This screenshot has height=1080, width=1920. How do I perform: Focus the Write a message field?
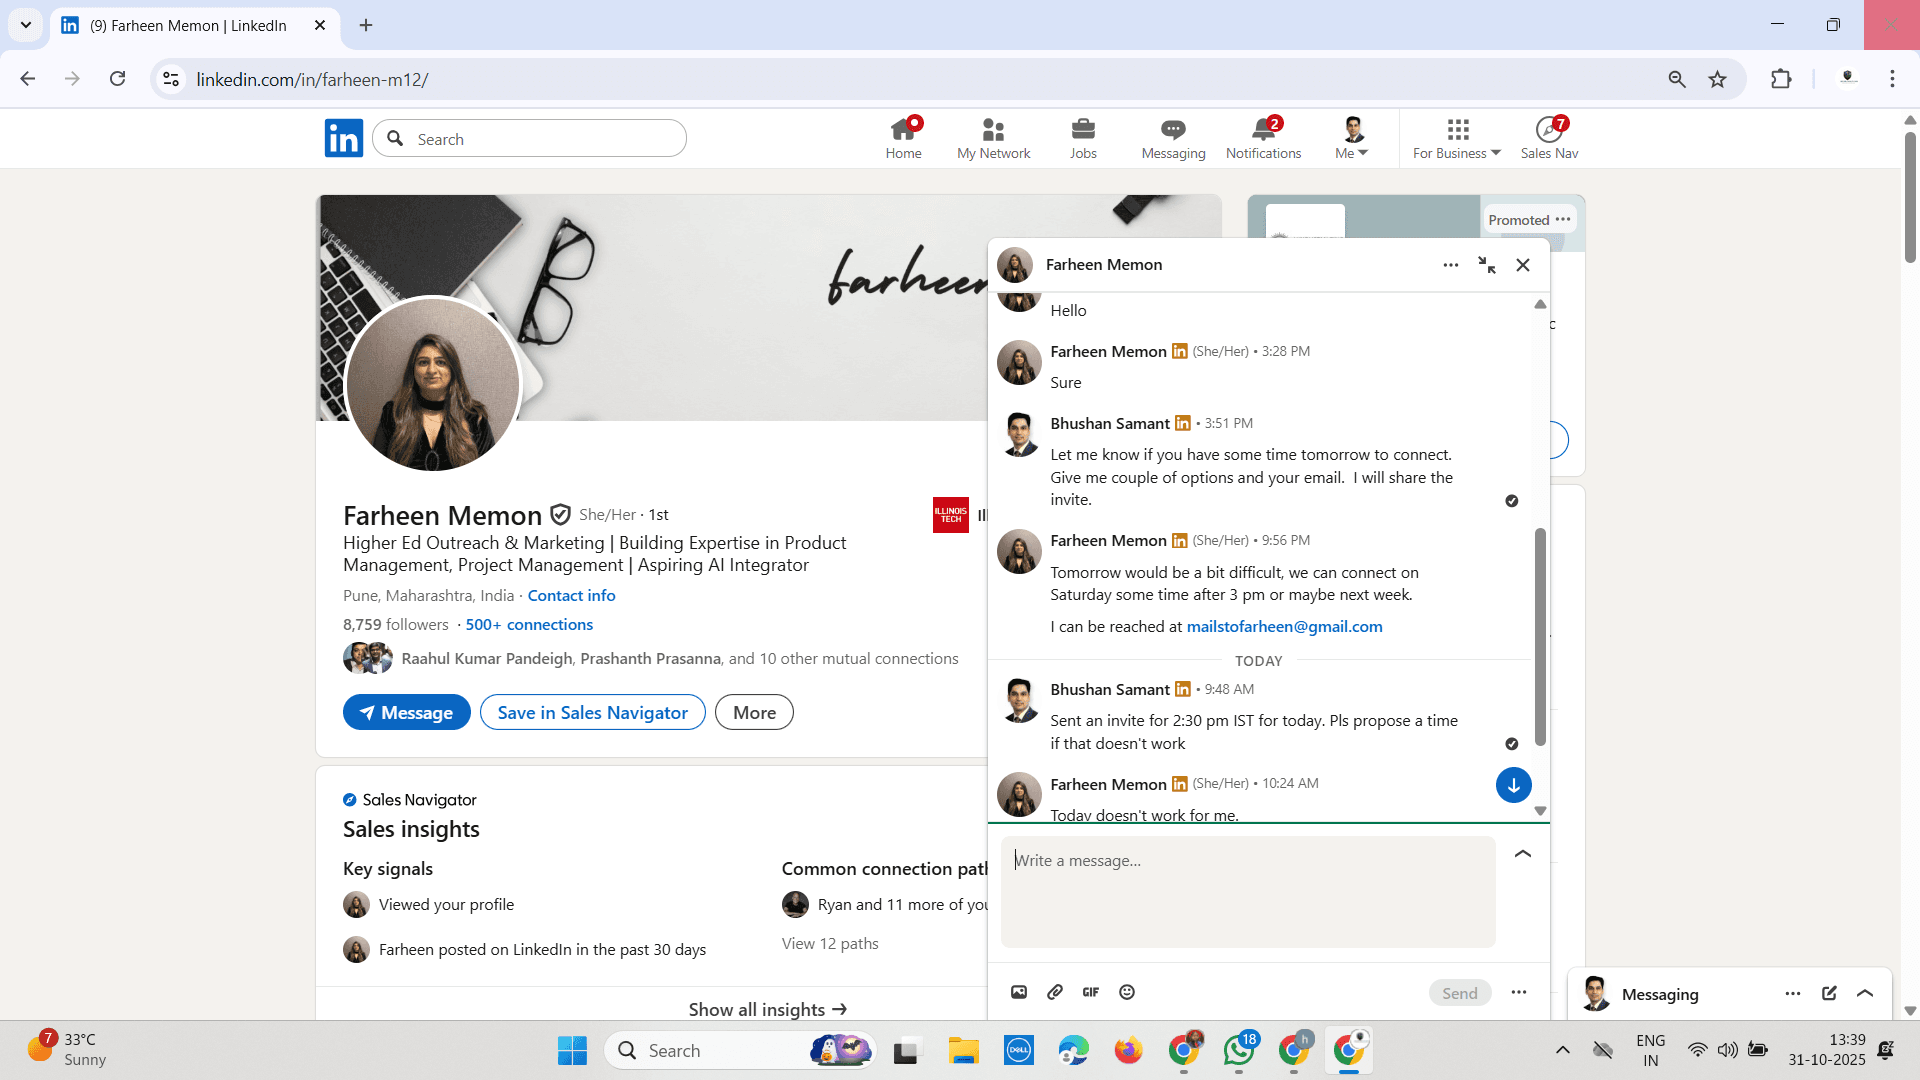[1248, 892]
